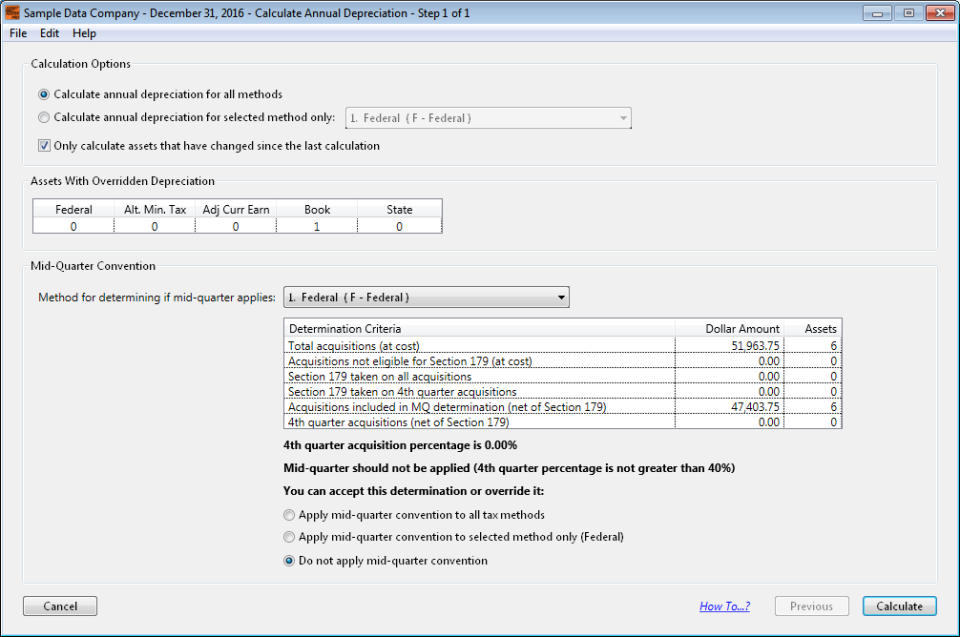Select "Apply mid-quarter convention to selected method only"

289,537
